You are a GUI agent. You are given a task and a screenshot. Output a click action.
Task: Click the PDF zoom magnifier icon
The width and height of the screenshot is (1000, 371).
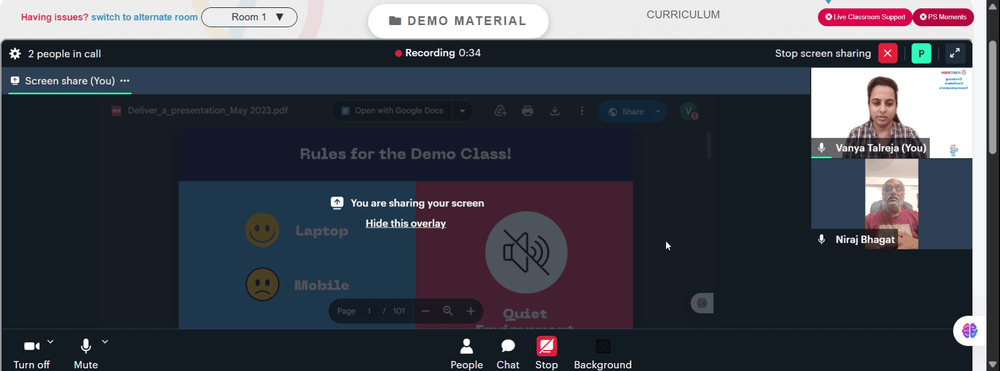(x=448, y=311)
